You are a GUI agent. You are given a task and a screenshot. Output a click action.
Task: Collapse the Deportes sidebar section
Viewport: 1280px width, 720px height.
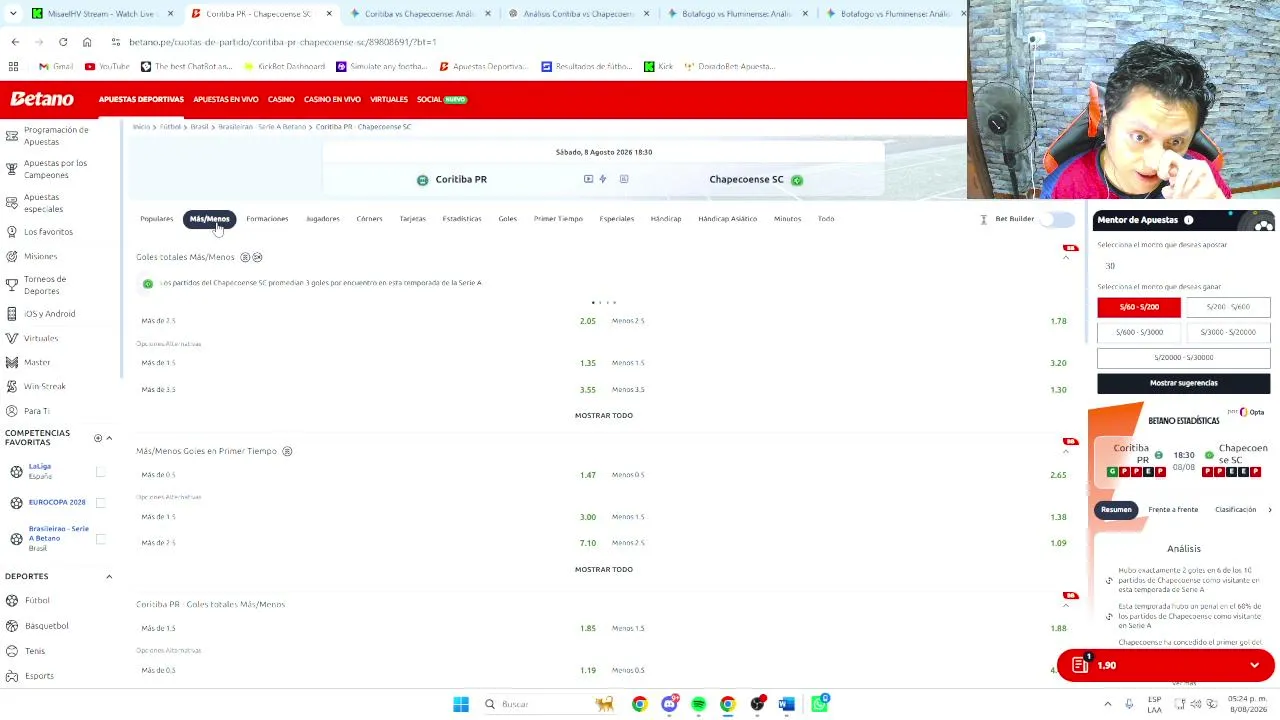[109, 576]
